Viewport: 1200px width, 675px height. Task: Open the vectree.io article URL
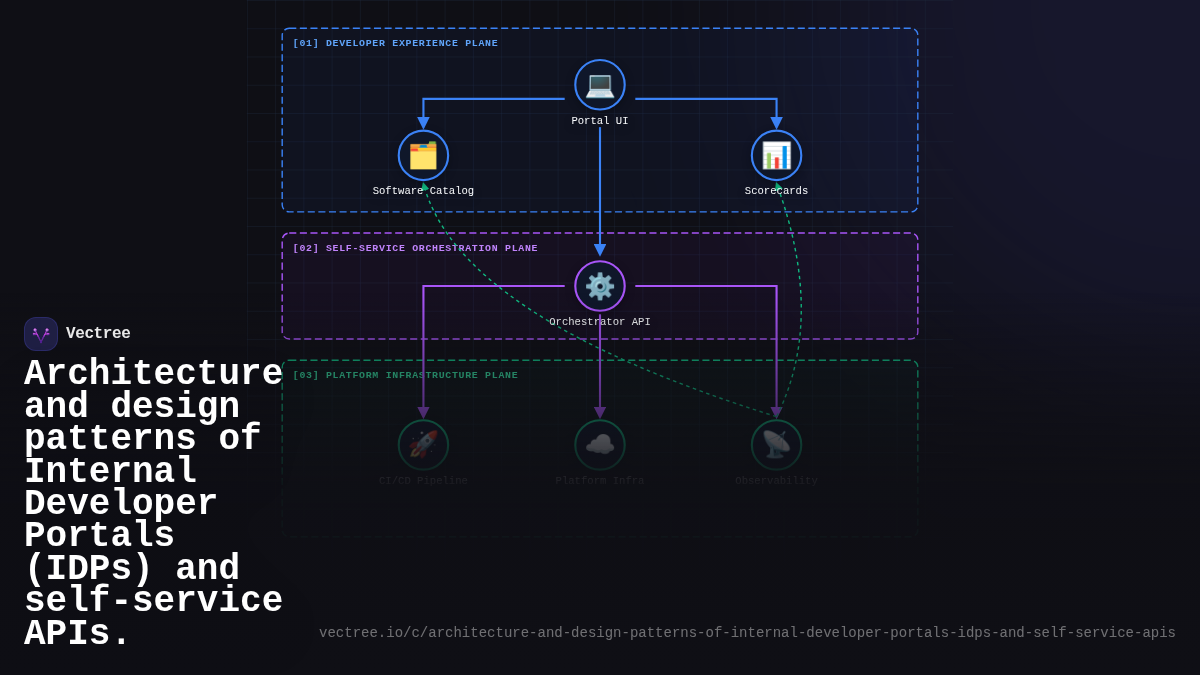pos(747,632)
